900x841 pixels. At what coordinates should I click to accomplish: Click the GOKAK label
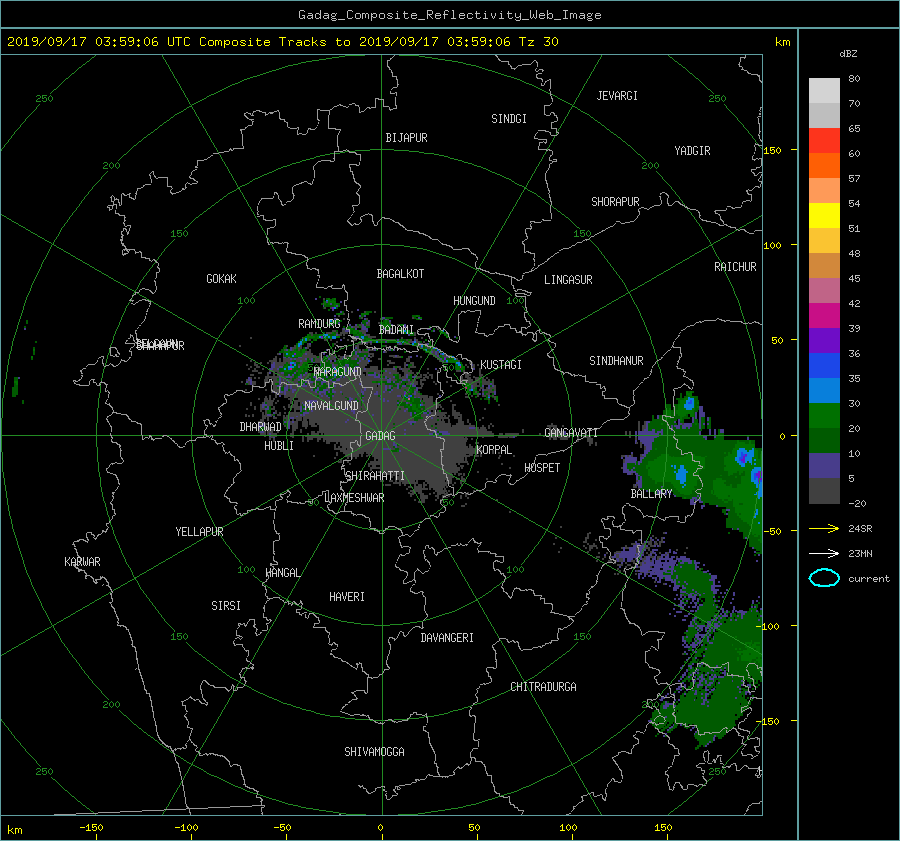pyautogui.click(x=221, y=279)
